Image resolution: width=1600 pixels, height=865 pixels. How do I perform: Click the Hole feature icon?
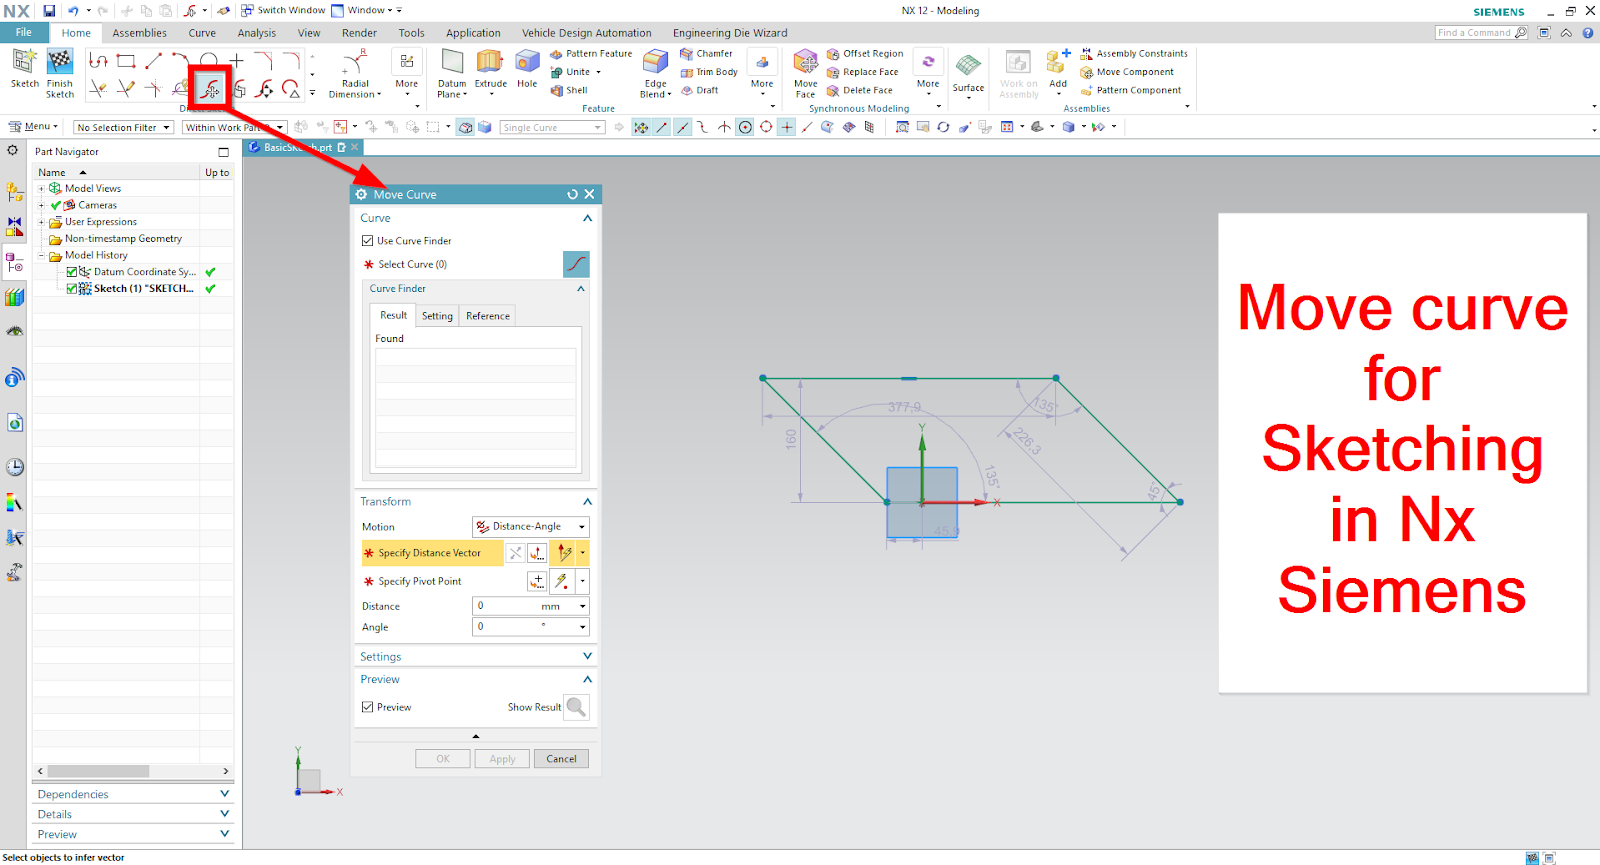(527, 62)
